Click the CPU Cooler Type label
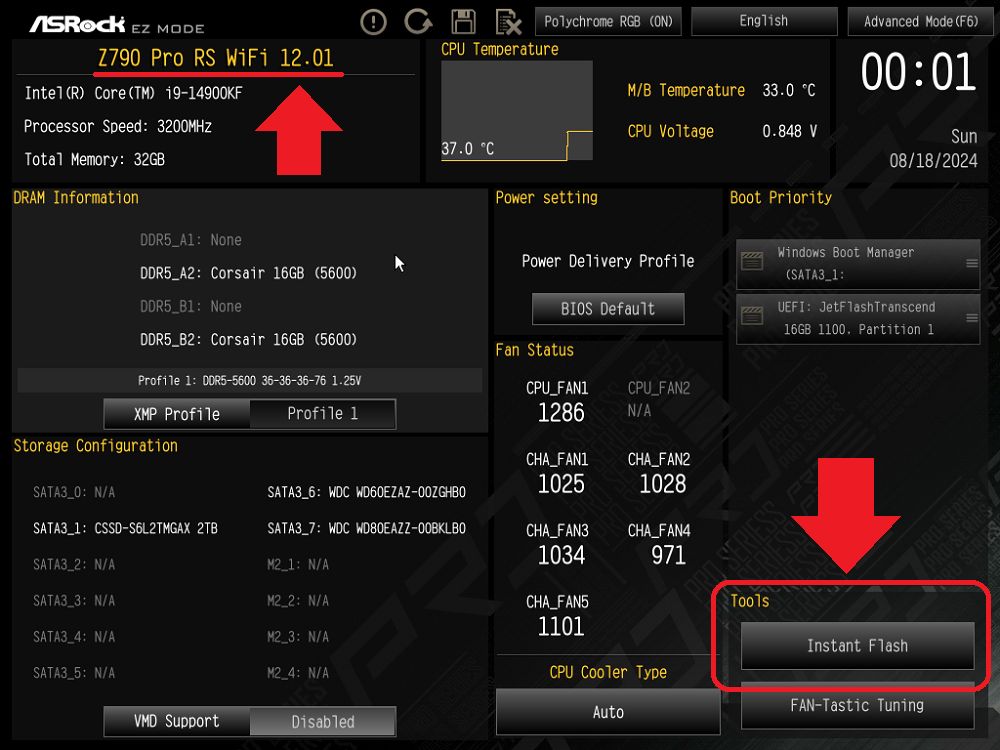 click(x=608, y=672)
